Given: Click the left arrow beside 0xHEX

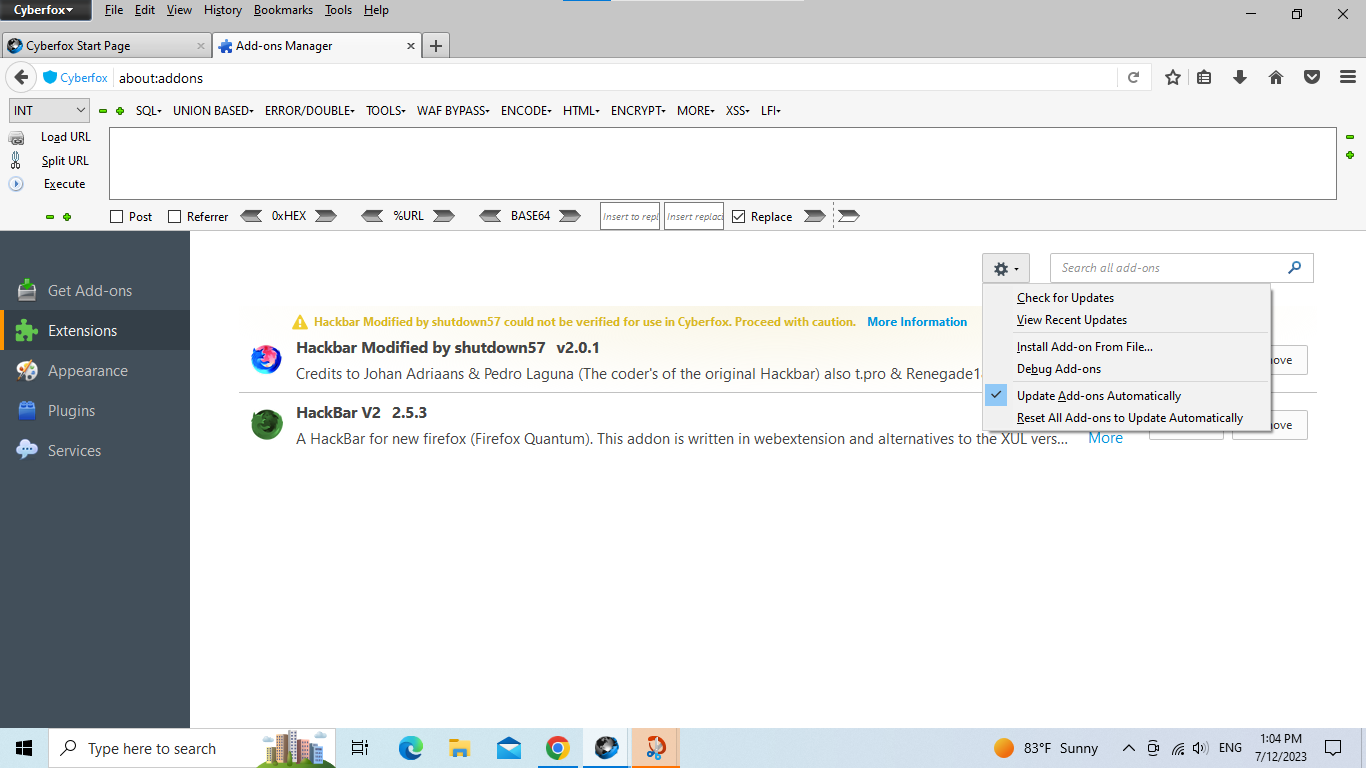Looking at the screenshot, I should pyautogui.click(x=252, y=216).
